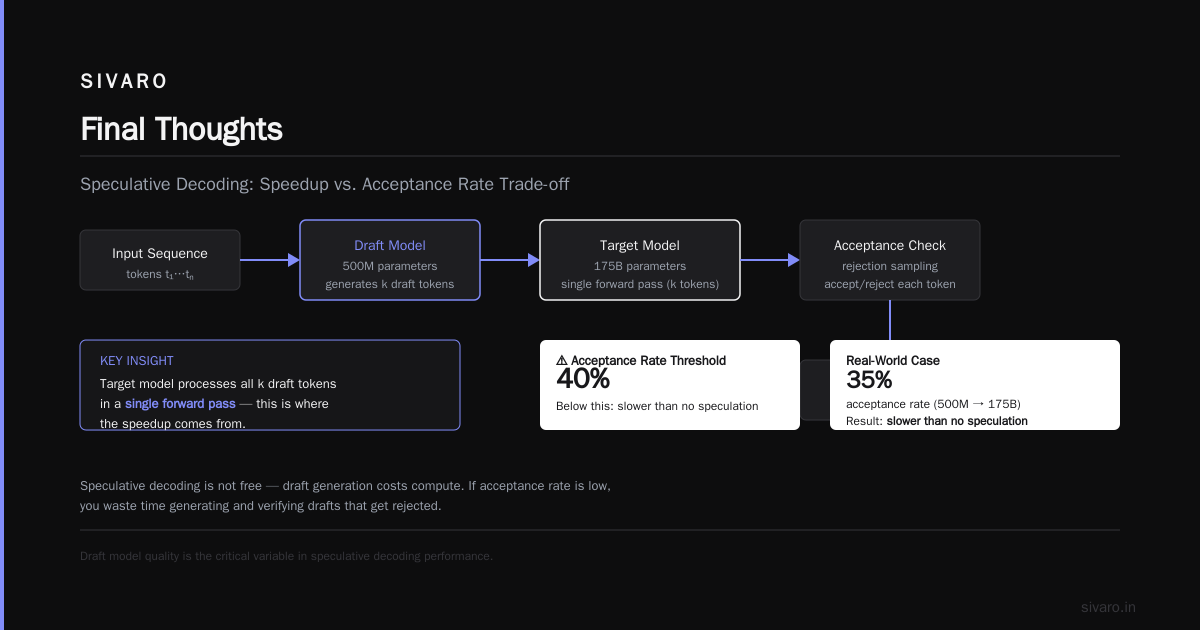Click the sivaro.in website link

coord(1109,607)
